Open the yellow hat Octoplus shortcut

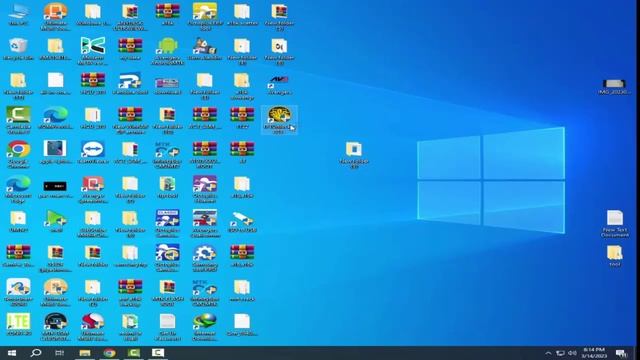click(205, 17)
